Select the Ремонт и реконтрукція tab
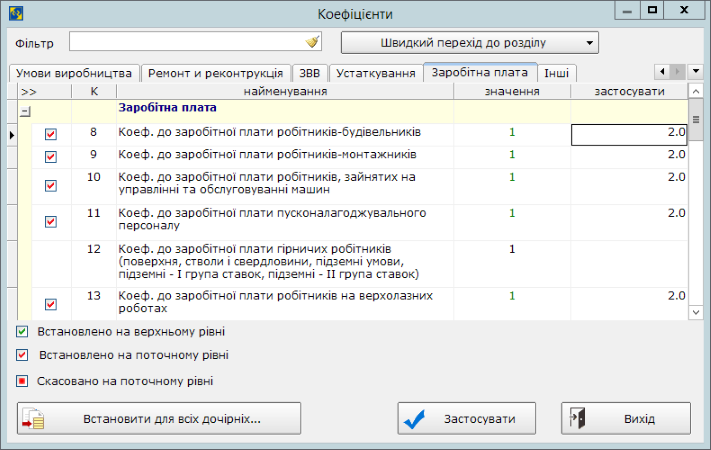The width and height of the screenshot is (711, 450). coord(214,74)
